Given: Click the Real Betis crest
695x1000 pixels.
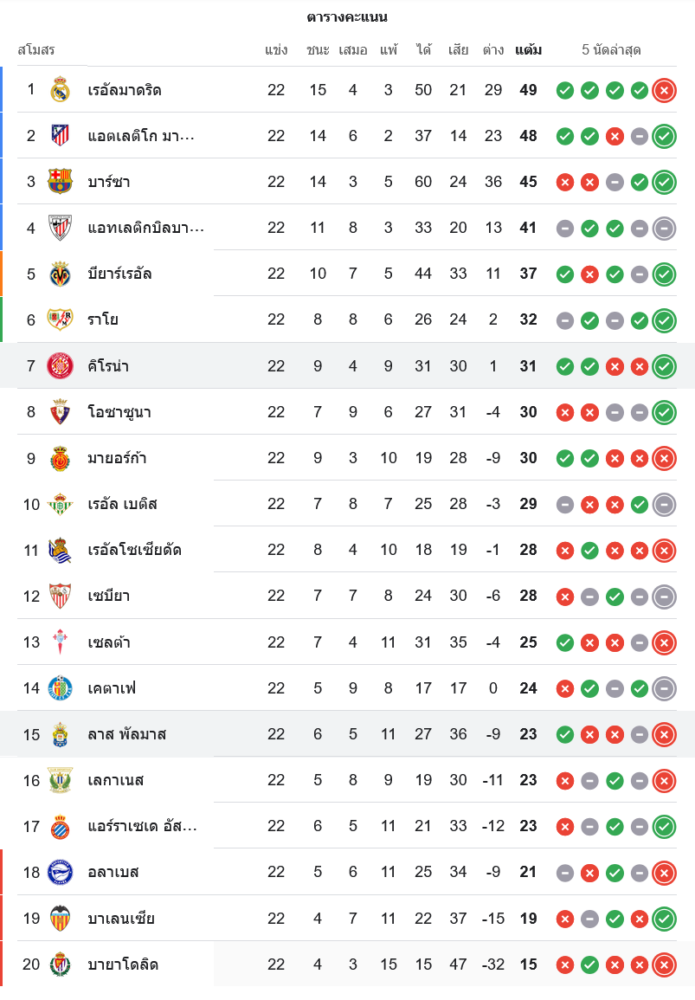Looking at the screenshot, I should [x=60, y=504].
